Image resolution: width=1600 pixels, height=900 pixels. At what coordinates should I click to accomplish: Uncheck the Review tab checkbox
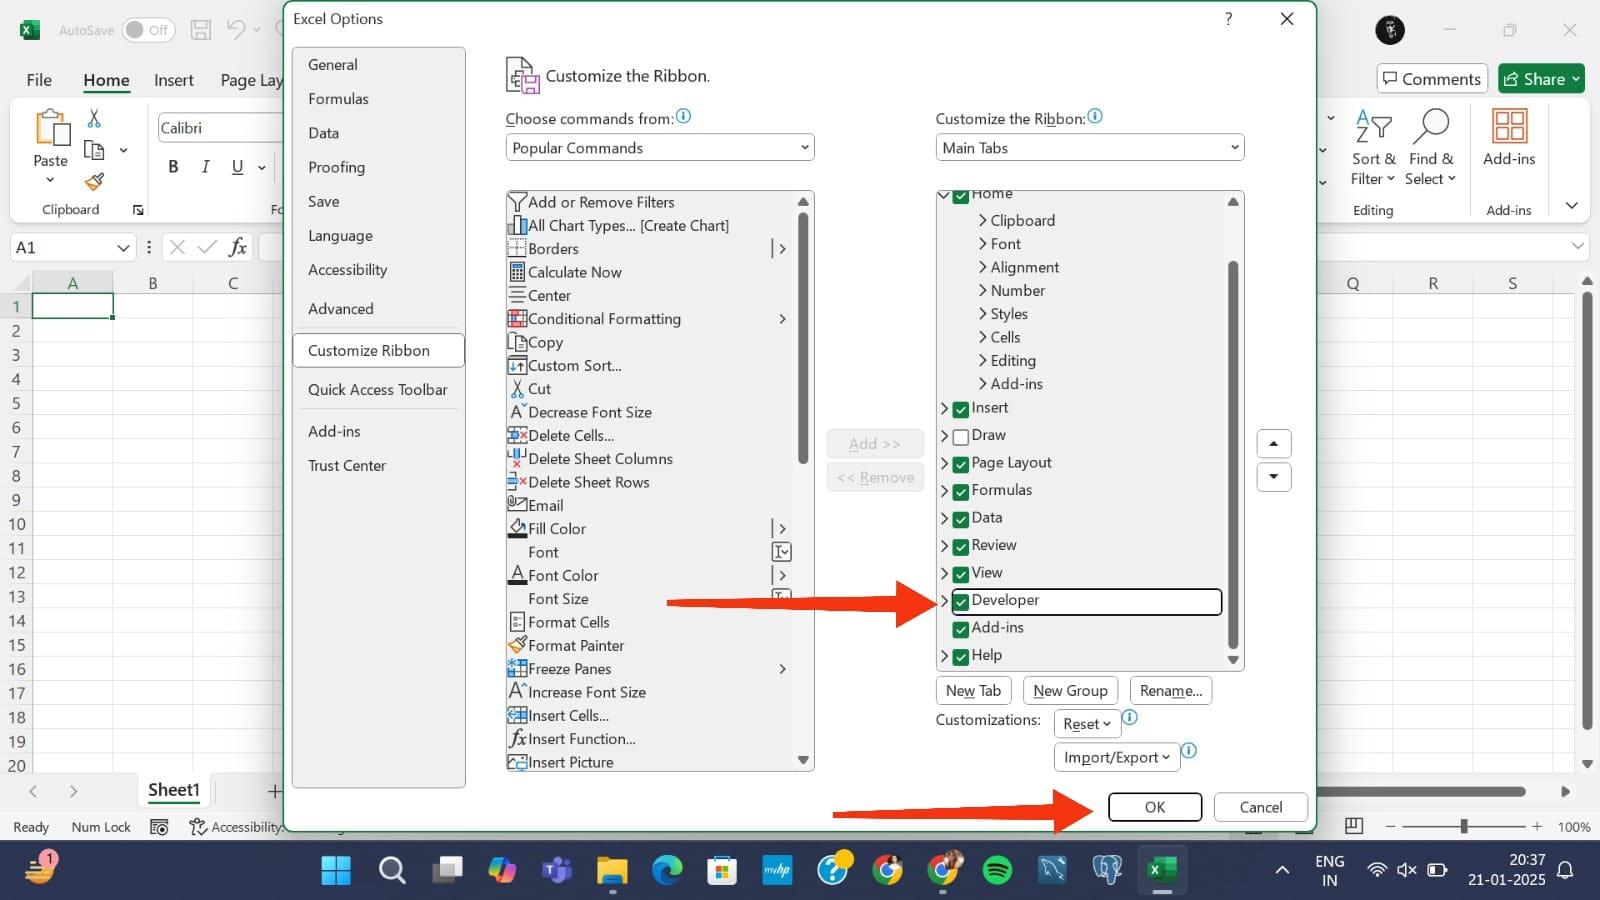tap(961, 547)
